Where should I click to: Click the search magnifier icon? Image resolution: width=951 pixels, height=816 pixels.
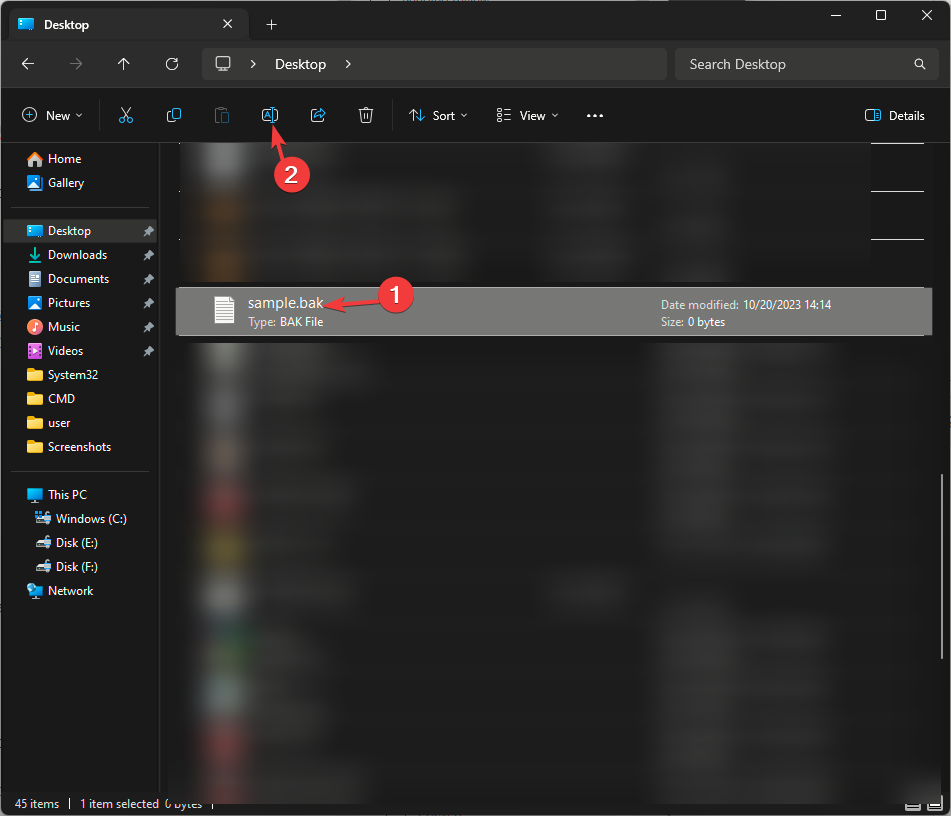coord(919,64)
